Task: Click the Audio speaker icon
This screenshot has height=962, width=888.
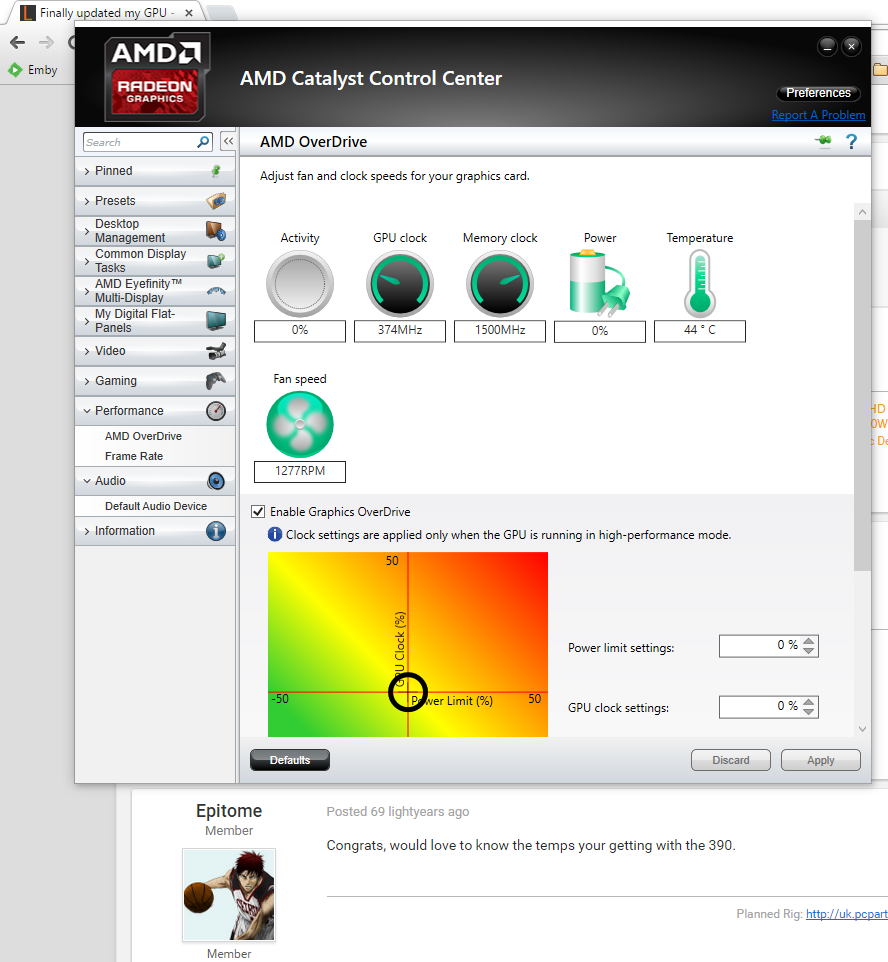Action: pos(216,481)
